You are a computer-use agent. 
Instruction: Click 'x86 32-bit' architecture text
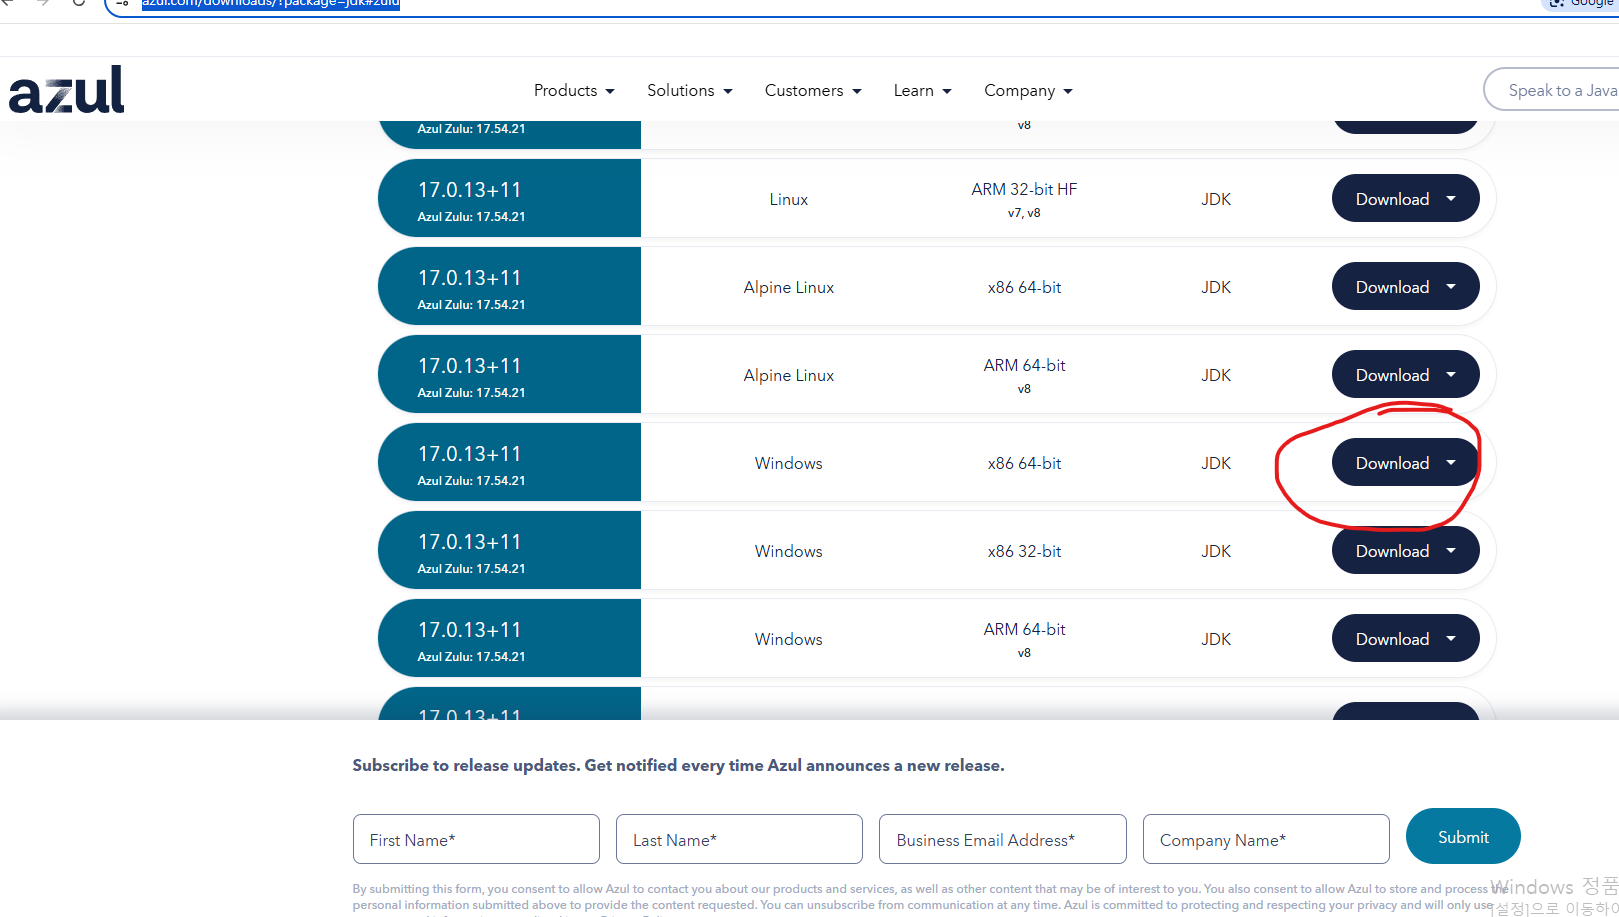1024,551
